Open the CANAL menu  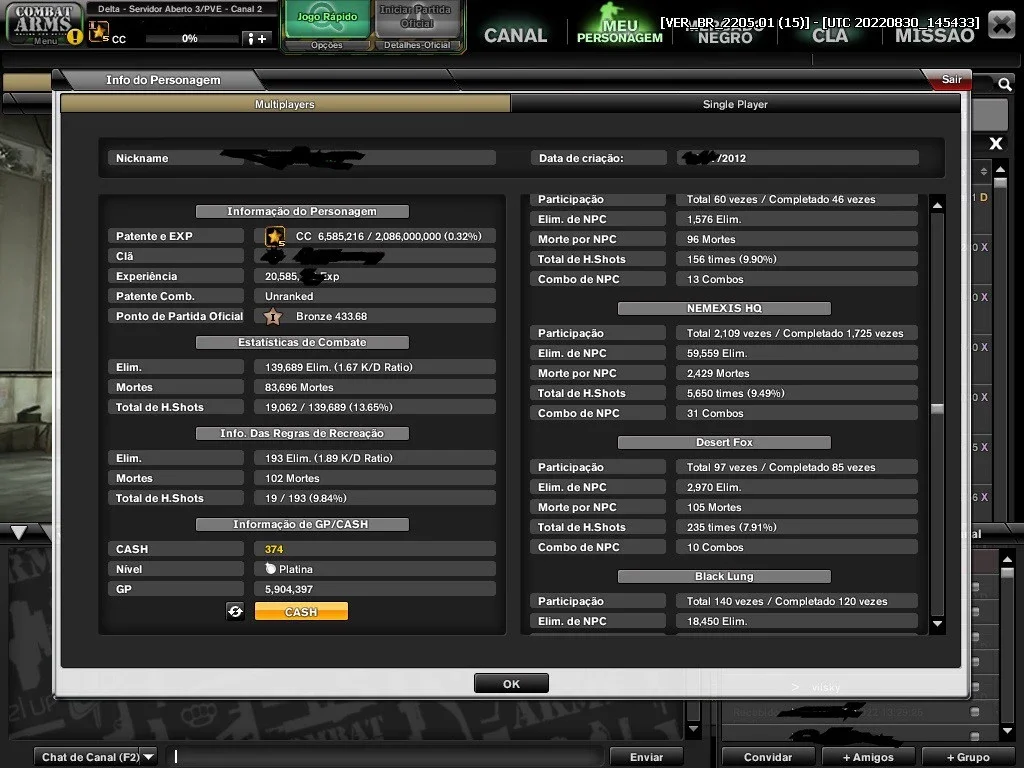pyautogui.click(x=515, y=35)
